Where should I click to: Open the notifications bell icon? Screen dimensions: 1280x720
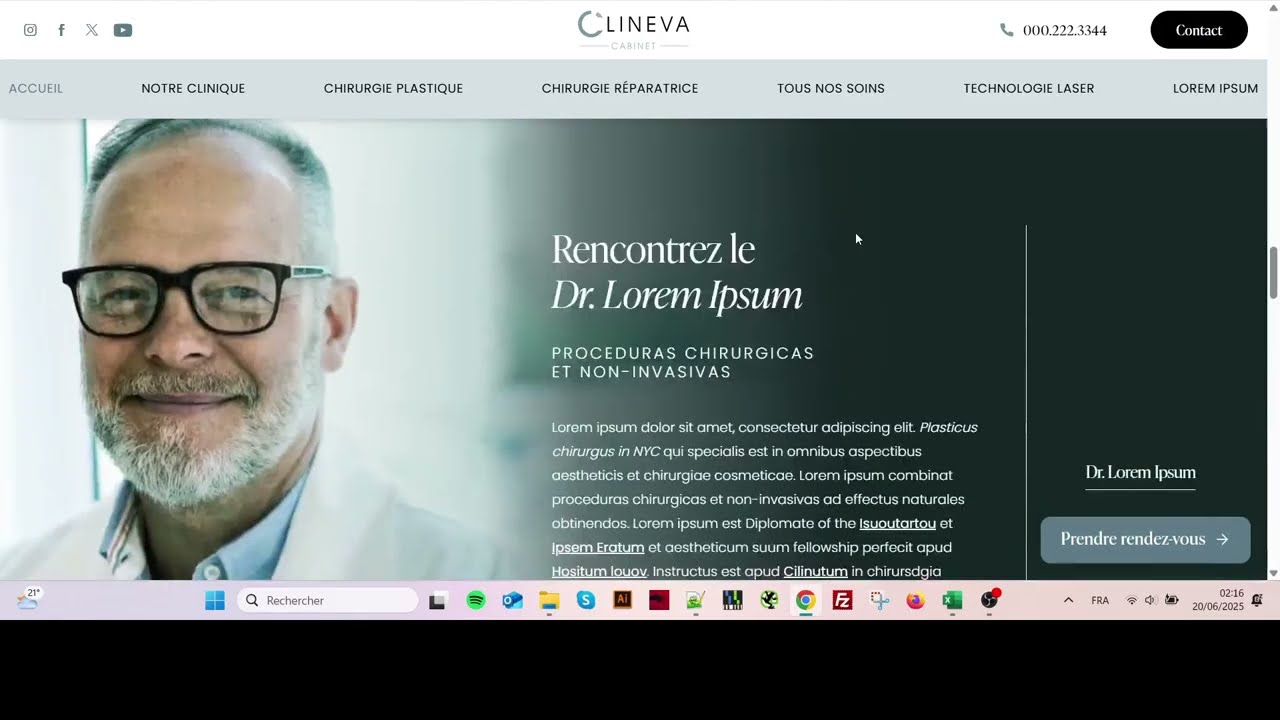tap(1258, 600)
